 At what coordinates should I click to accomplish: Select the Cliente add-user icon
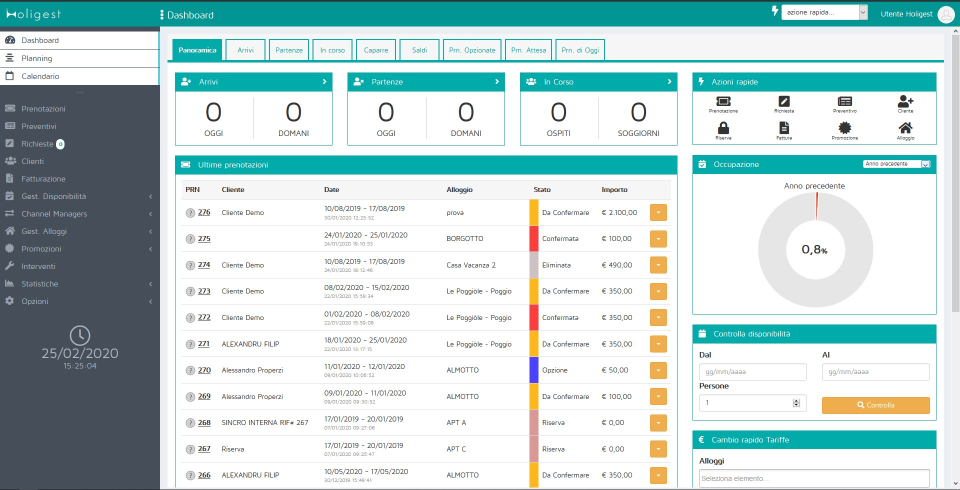click(x=906, y=102)
